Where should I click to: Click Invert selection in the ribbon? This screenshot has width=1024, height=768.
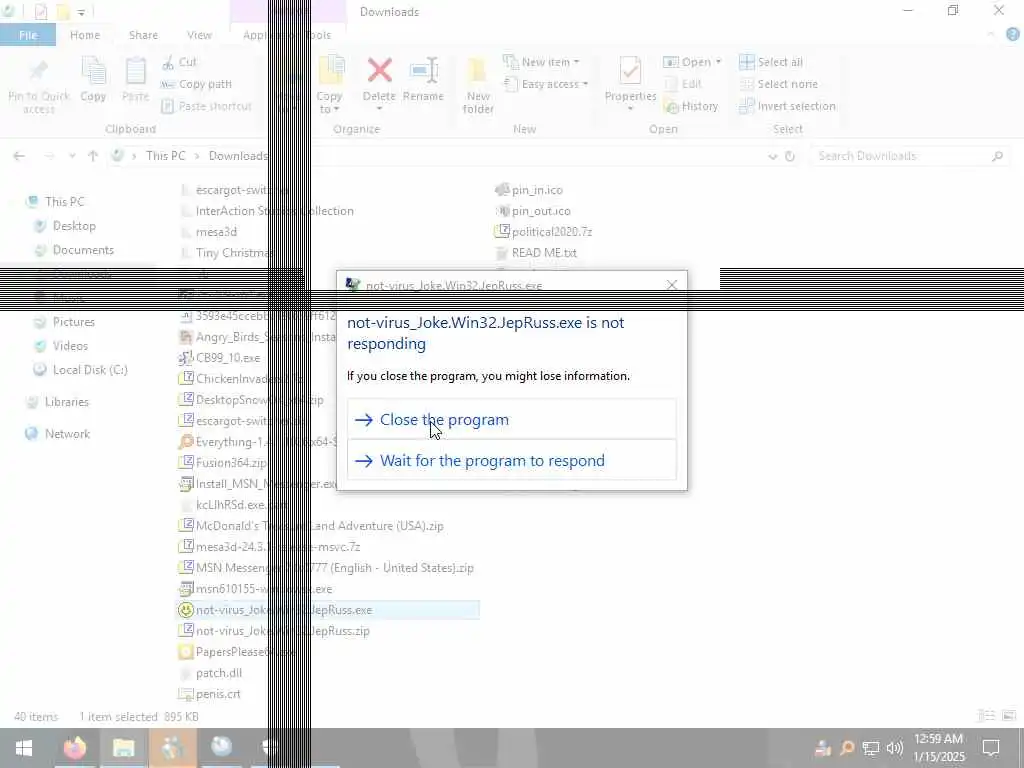788,106
